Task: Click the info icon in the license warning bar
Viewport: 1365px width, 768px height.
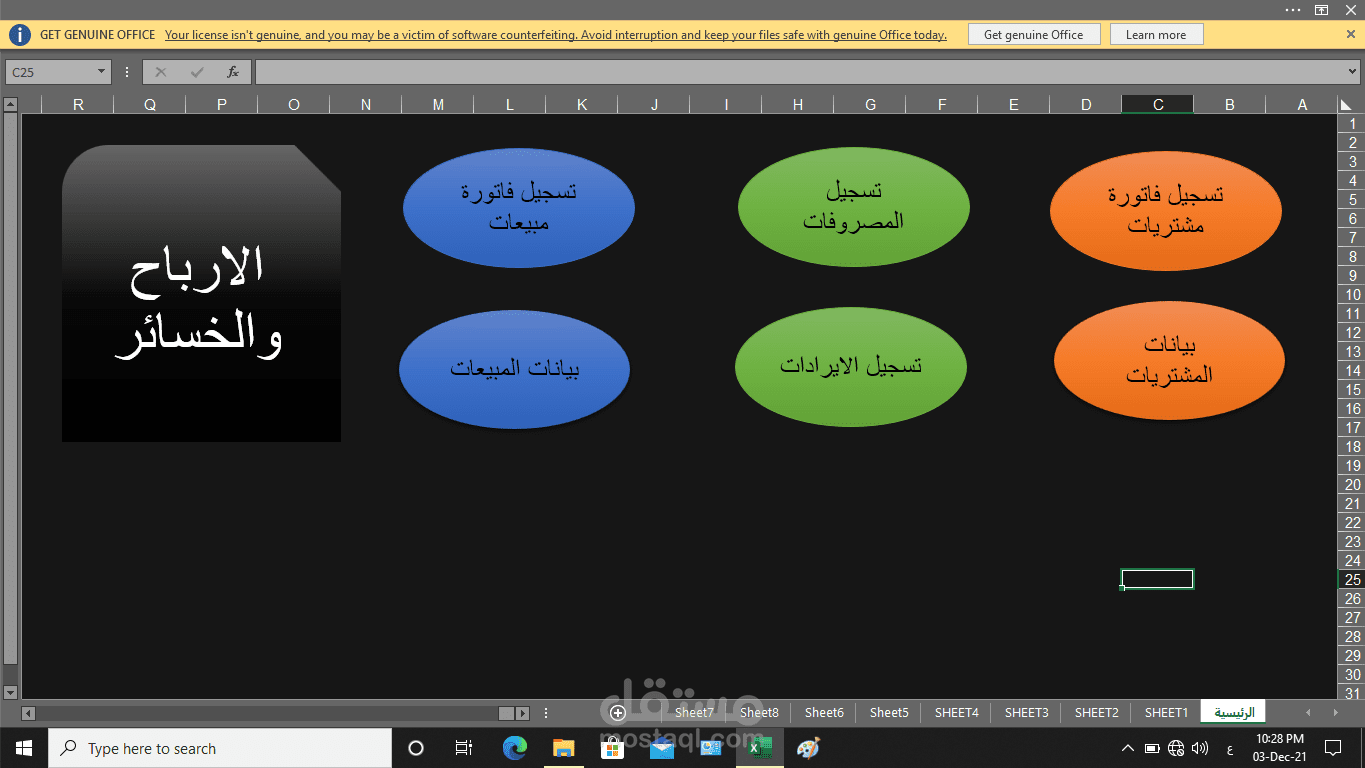Action: coord(20,35)
